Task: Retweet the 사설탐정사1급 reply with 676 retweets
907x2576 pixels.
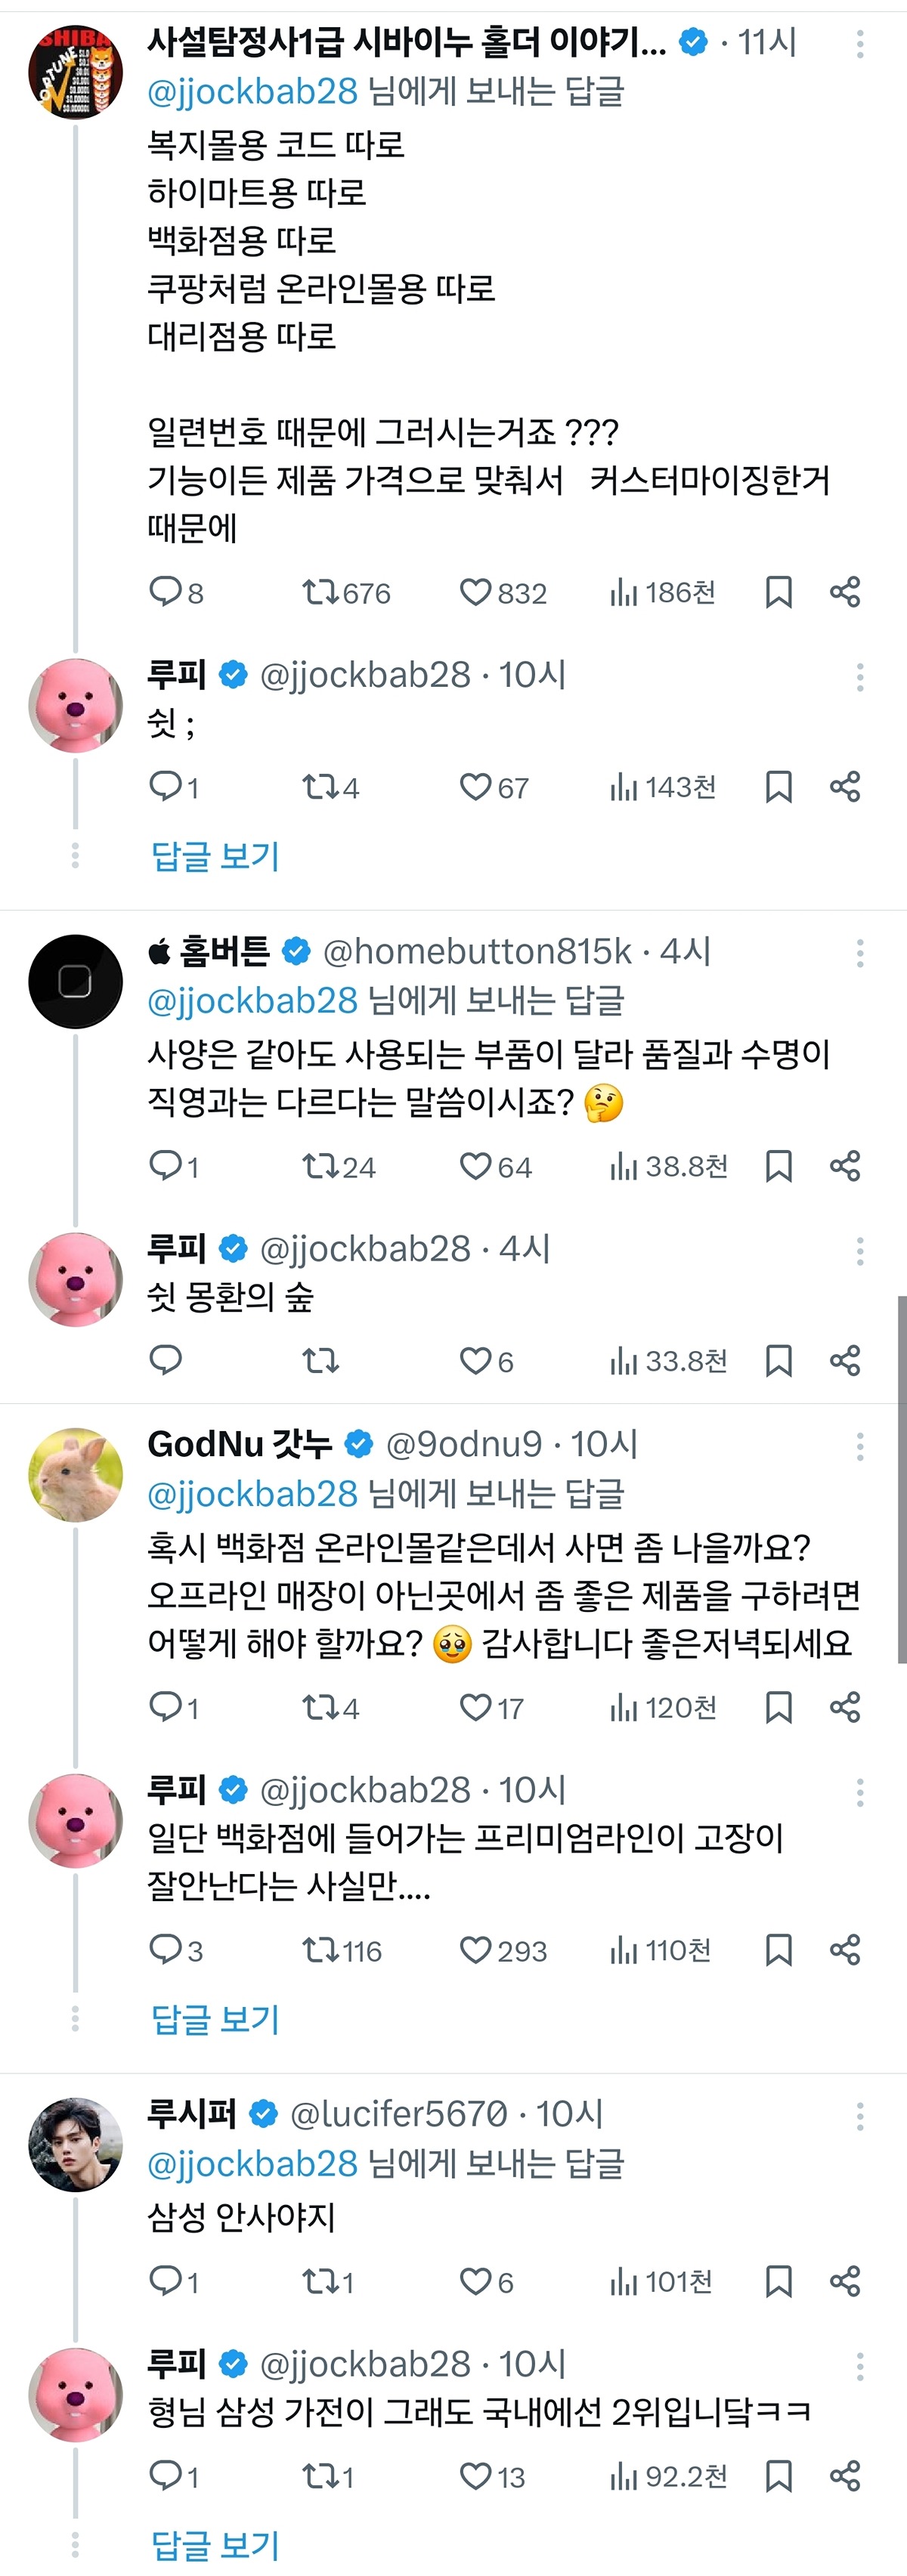Action: [x=321, y=592]
